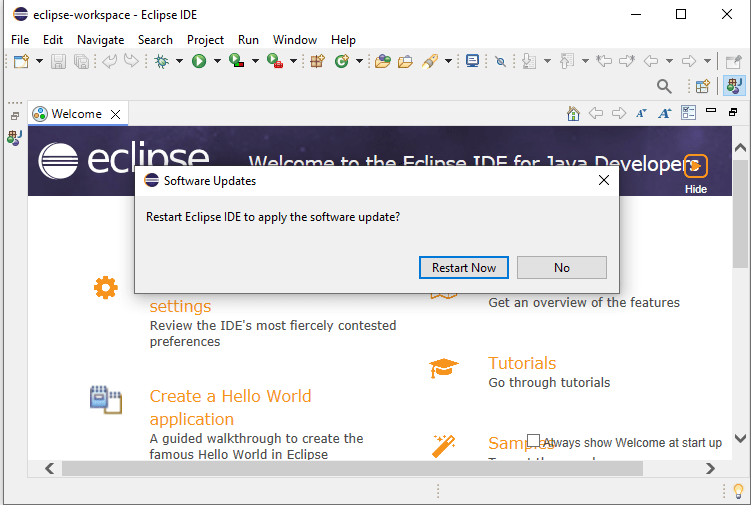
Task: Expand the Previous Annotation dropdown arrow
Action: [585, 61]
